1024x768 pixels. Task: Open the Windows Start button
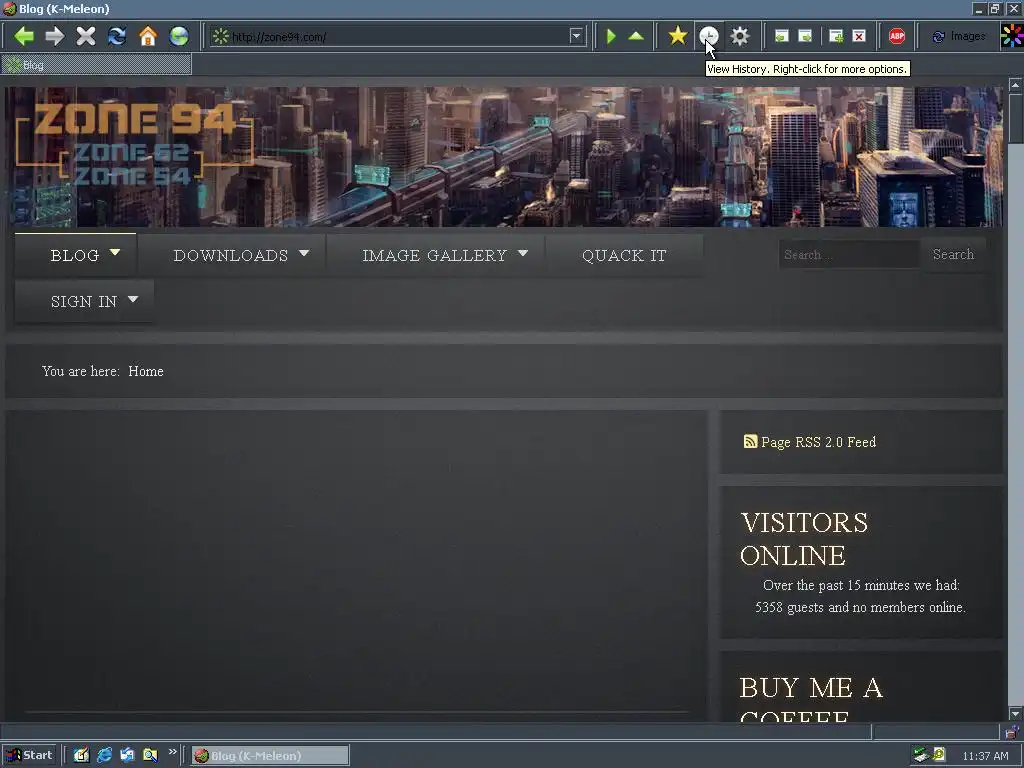pos(29,756)
